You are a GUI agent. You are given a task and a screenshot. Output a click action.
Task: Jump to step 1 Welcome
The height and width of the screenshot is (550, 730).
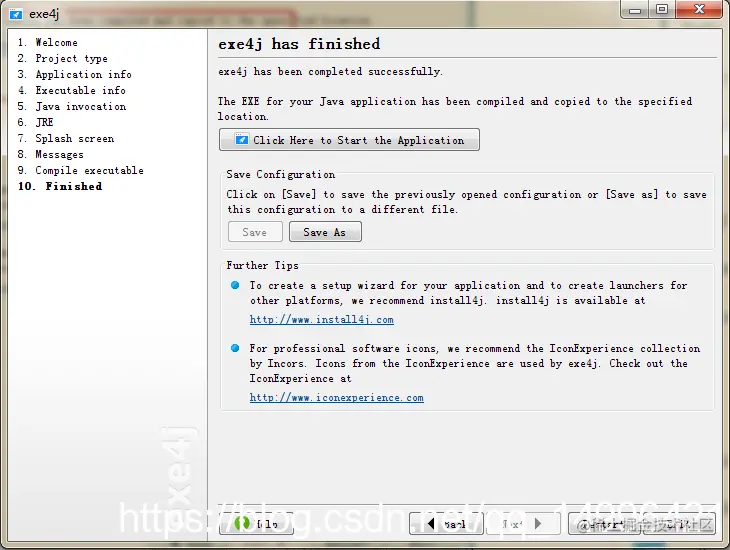[x=47, y=42]
